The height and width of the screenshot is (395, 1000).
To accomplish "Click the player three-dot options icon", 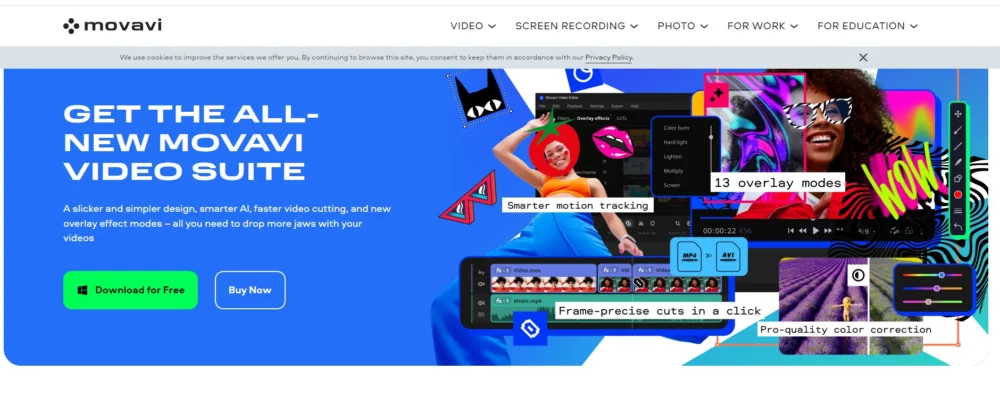I will (922, 231).
